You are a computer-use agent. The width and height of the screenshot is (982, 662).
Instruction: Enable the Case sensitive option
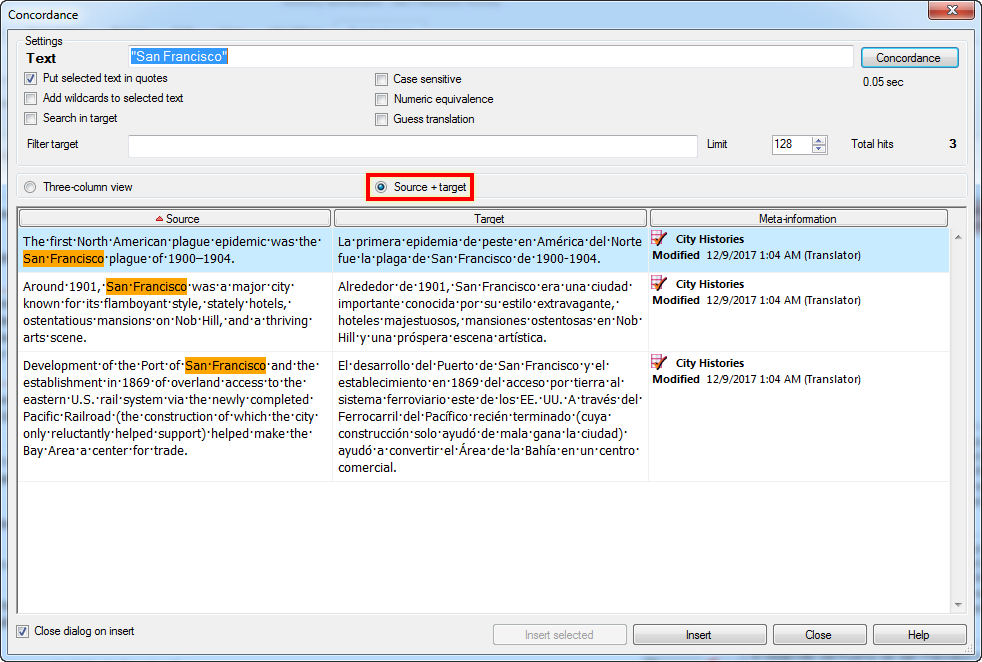(x=381, y=79)
